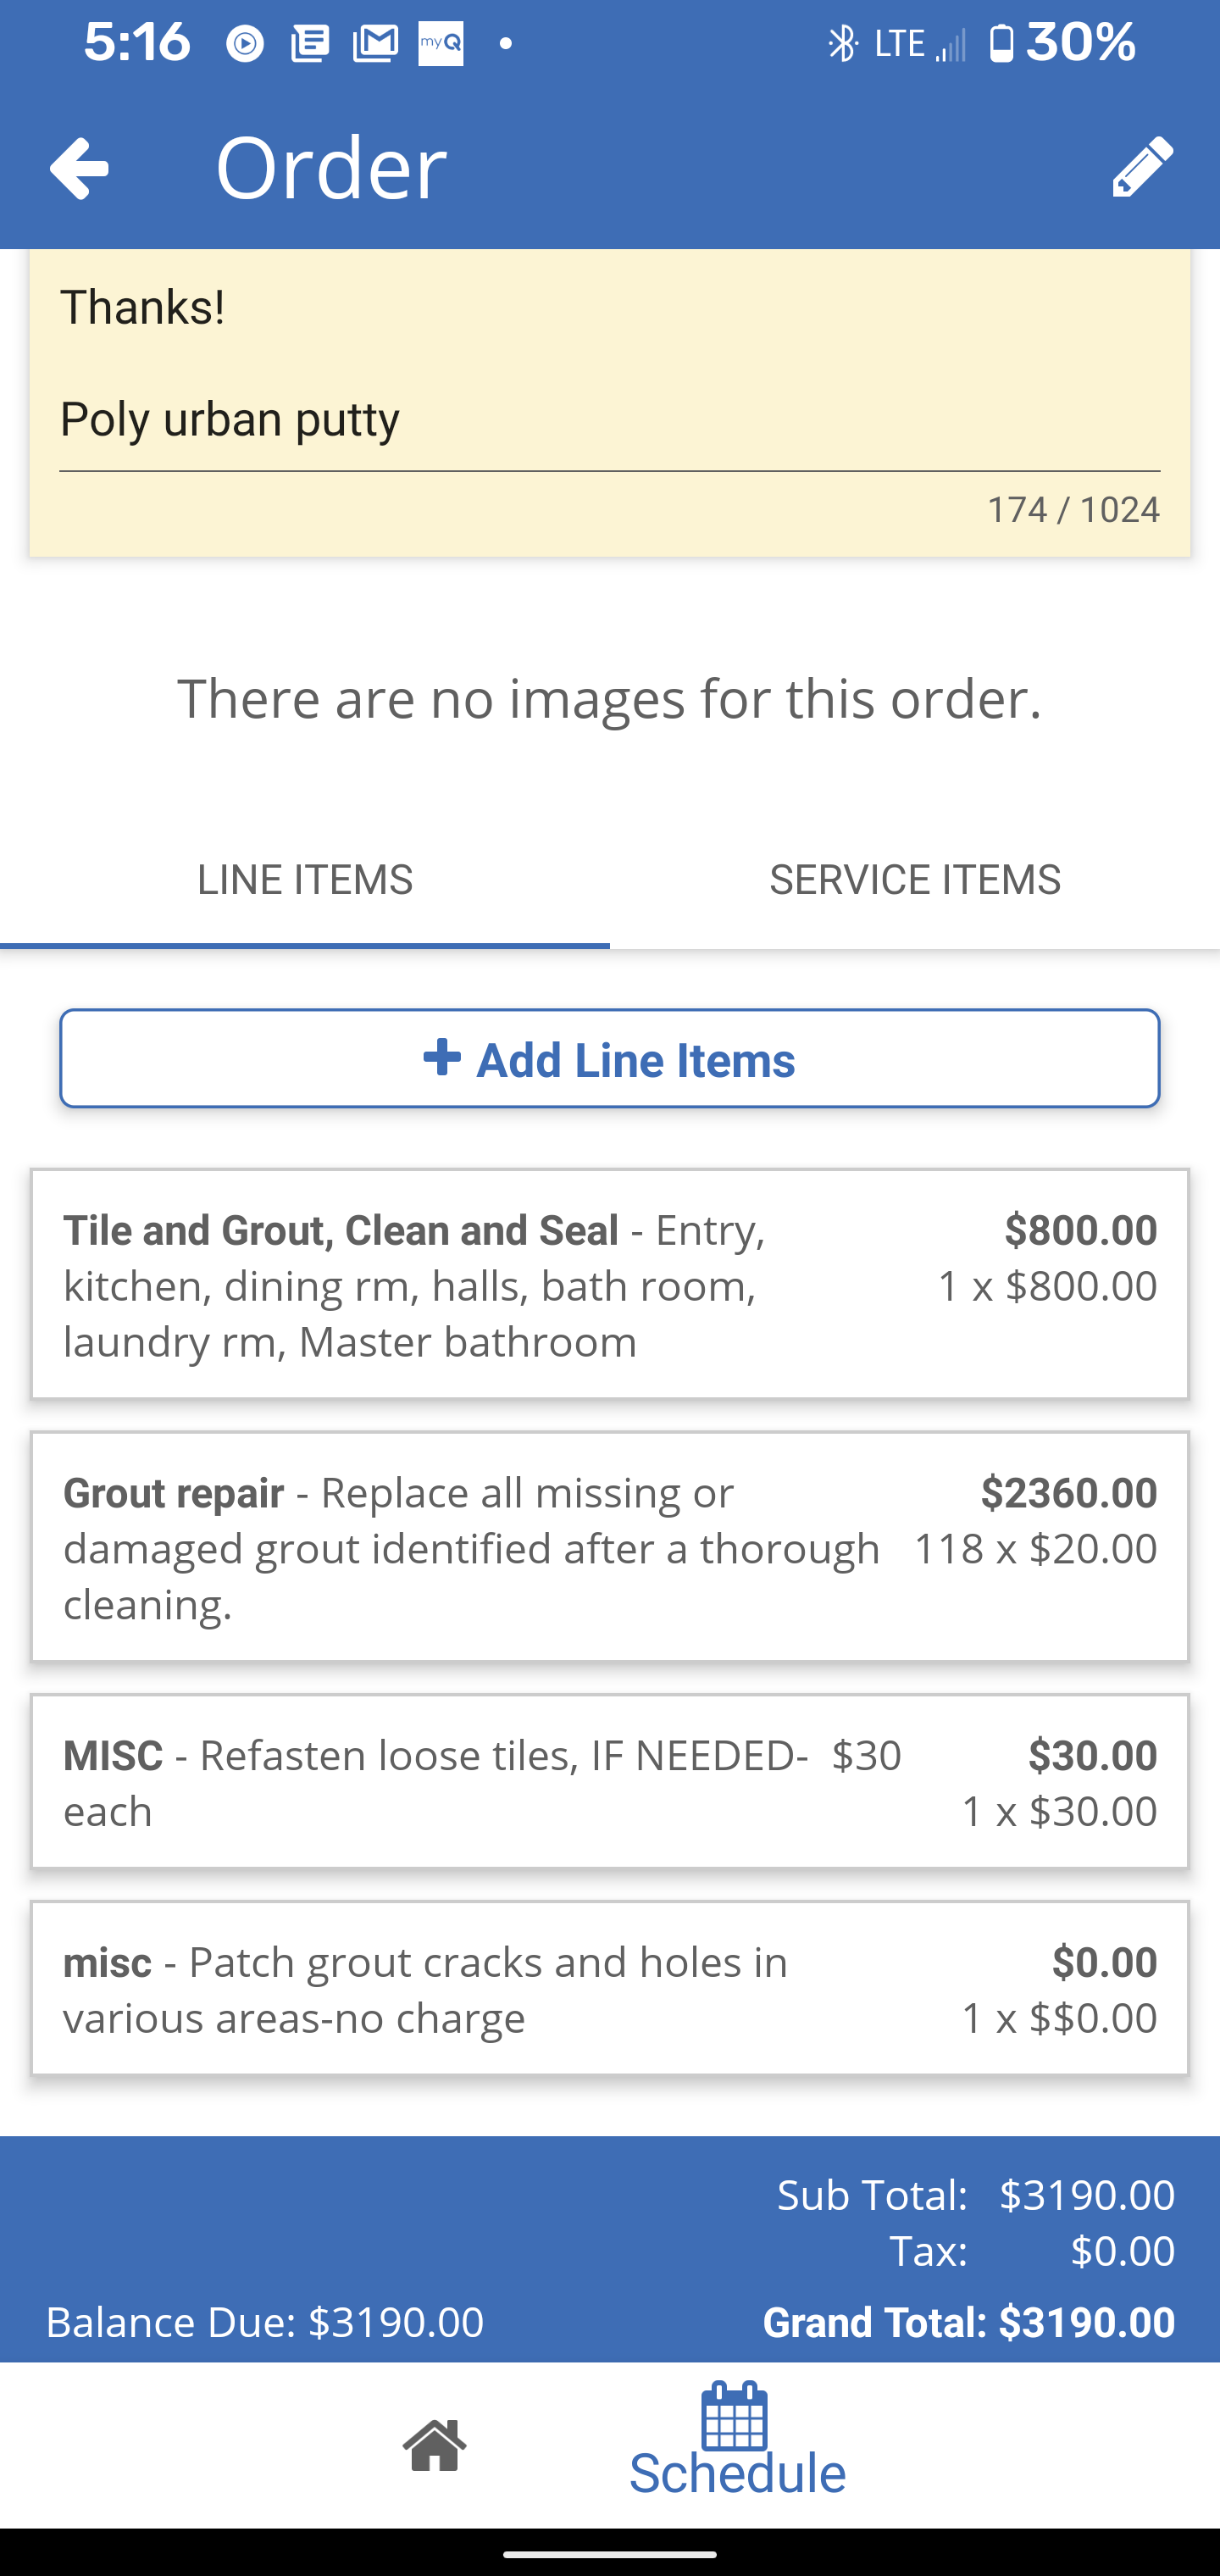Tap the Bluetooth status icon

(x=842, y=43)
